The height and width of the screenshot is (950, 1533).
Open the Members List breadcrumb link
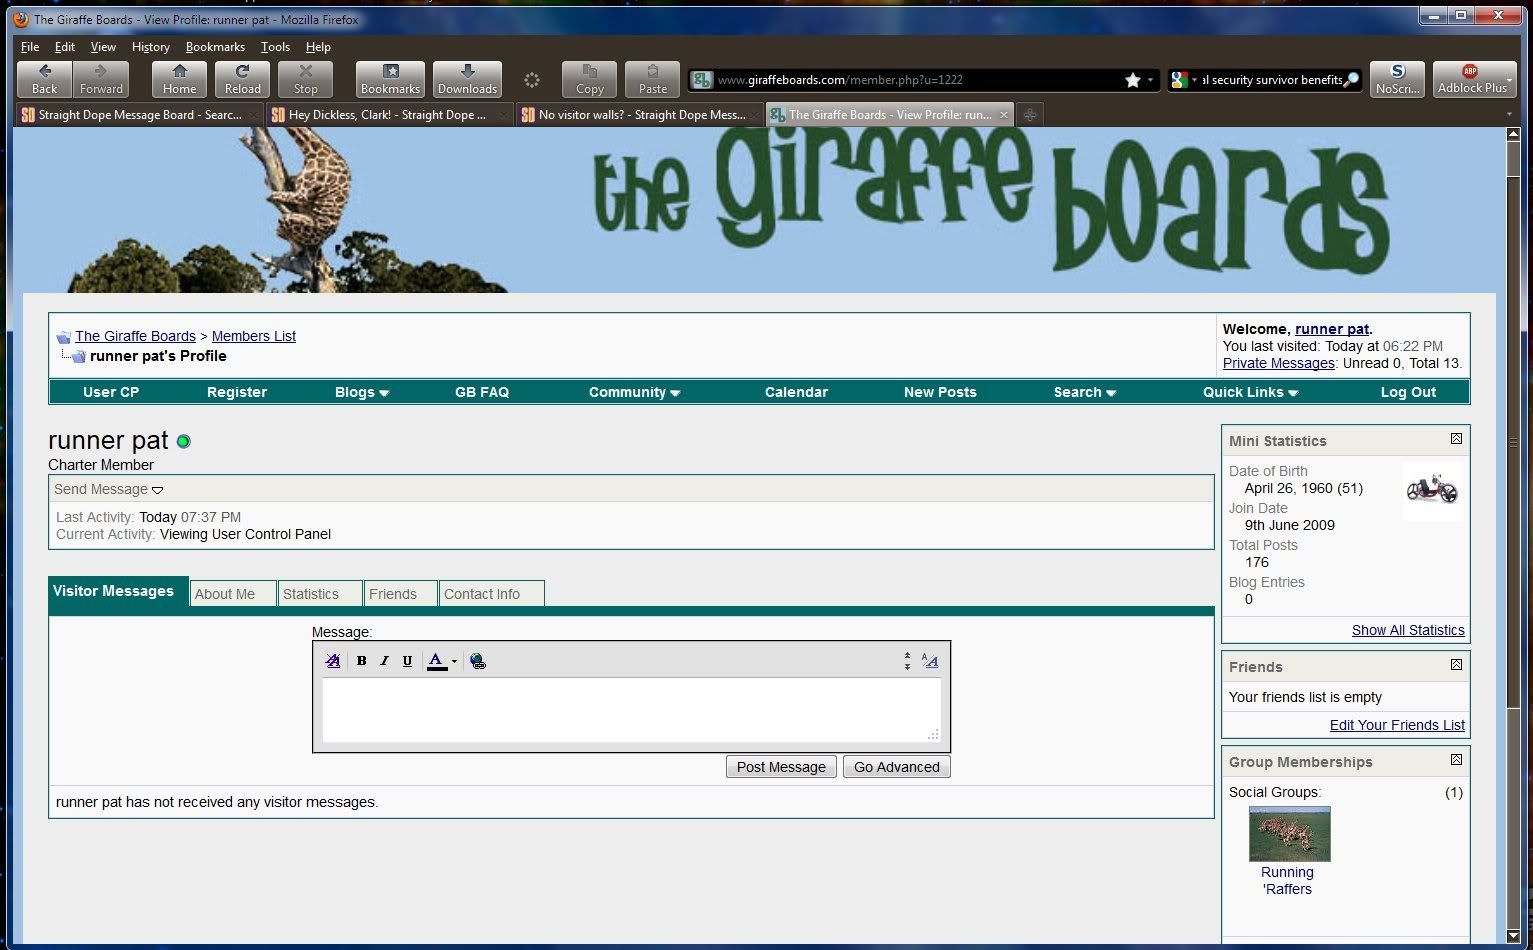point(254,336)
